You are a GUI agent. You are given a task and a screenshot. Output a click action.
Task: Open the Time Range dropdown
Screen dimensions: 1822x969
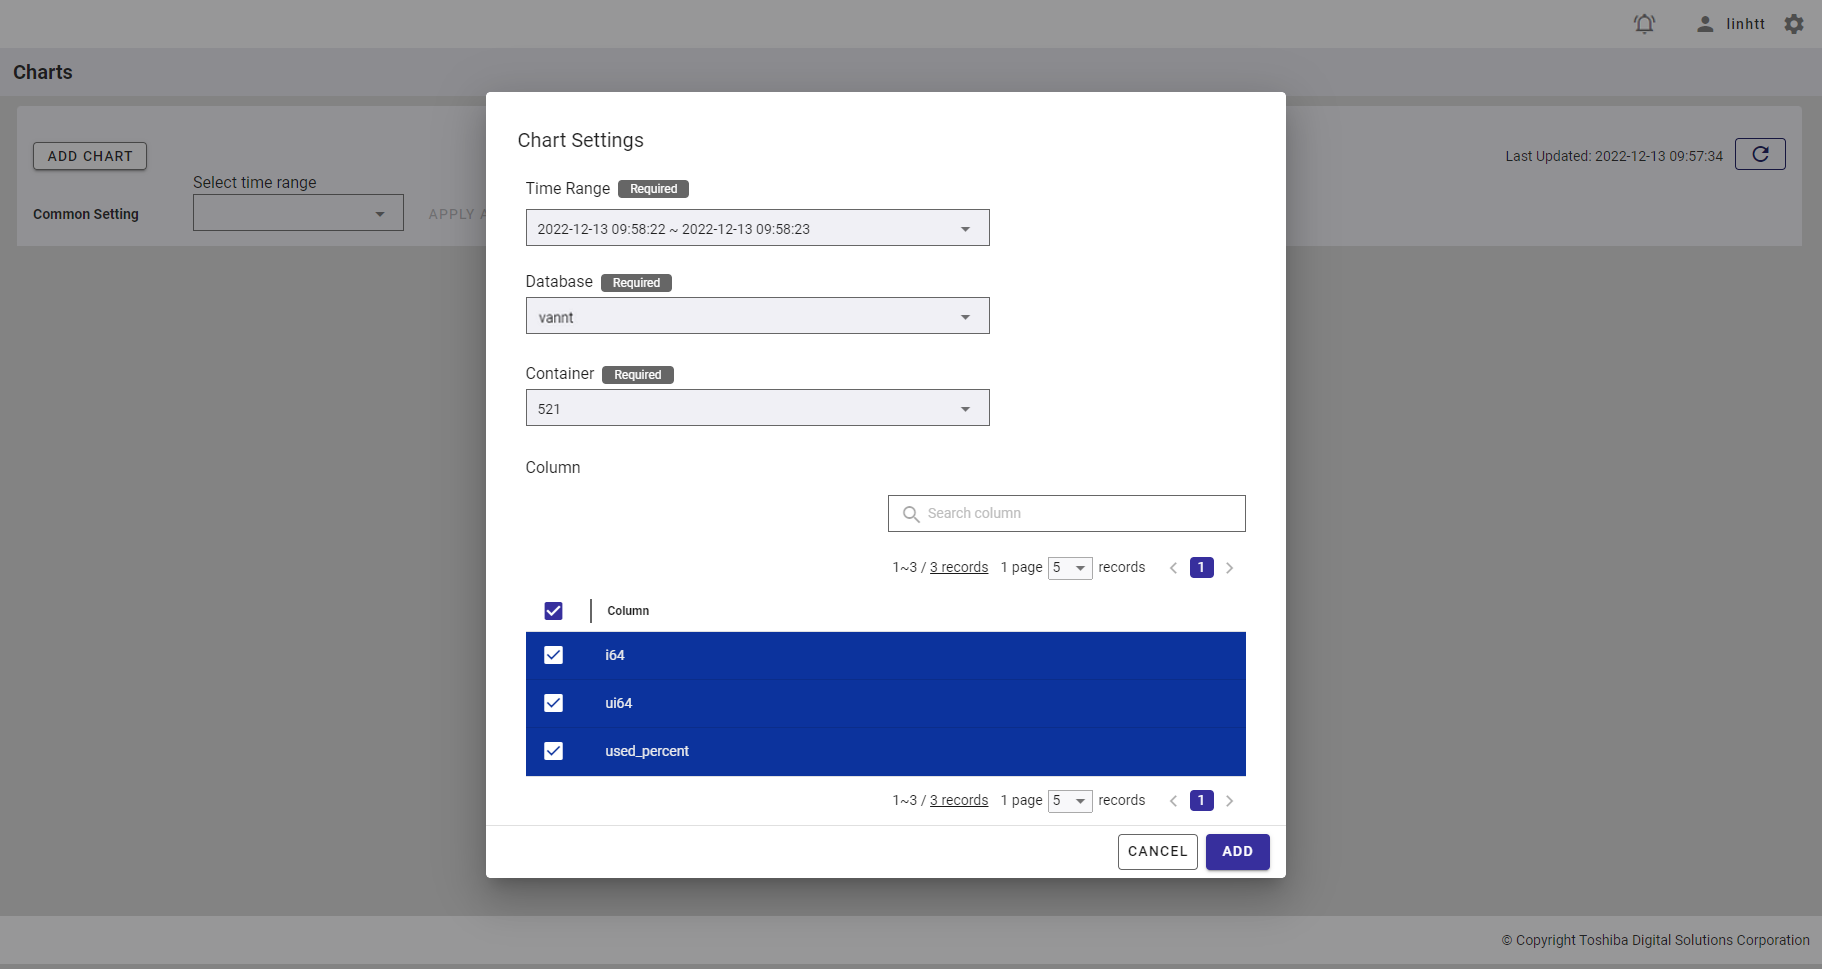pos(757,228)
